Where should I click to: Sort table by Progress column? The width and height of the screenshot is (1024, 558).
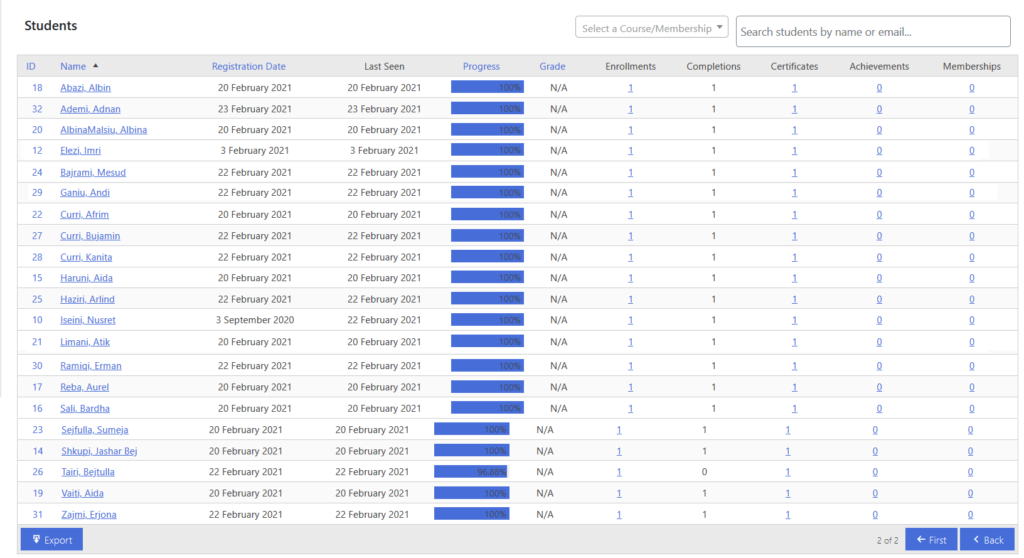pyautogui.click(x=481, y=67)
